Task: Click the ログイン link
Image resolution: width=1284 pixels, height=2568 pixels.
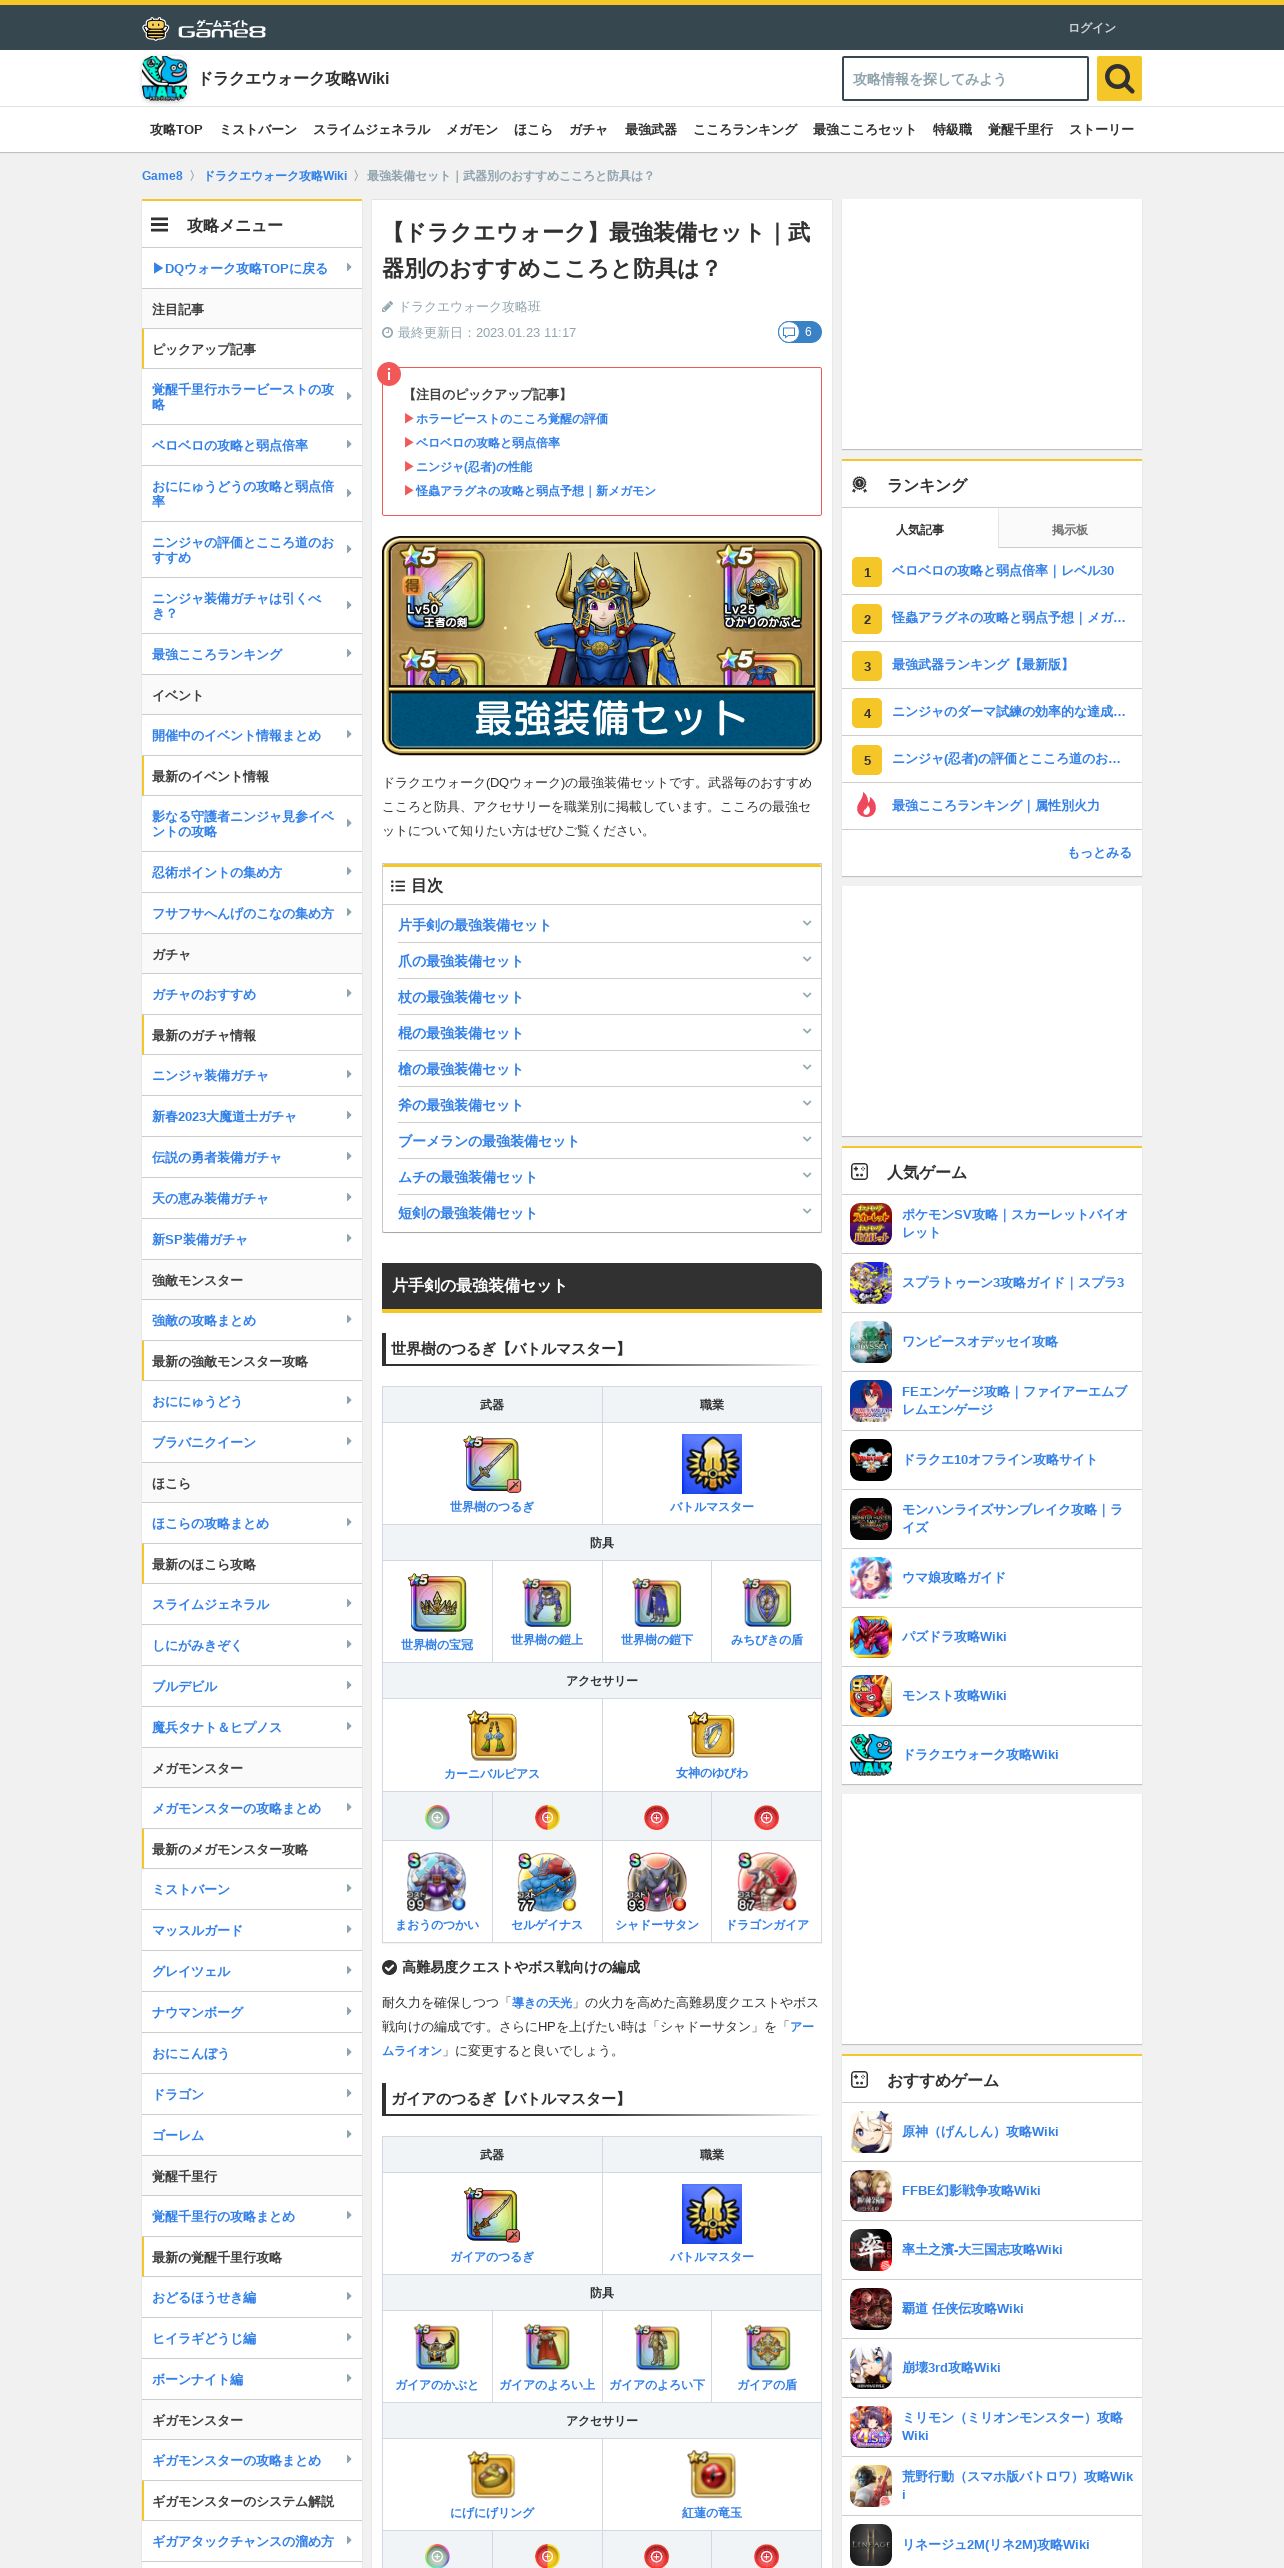Action: click(1092, 28)
